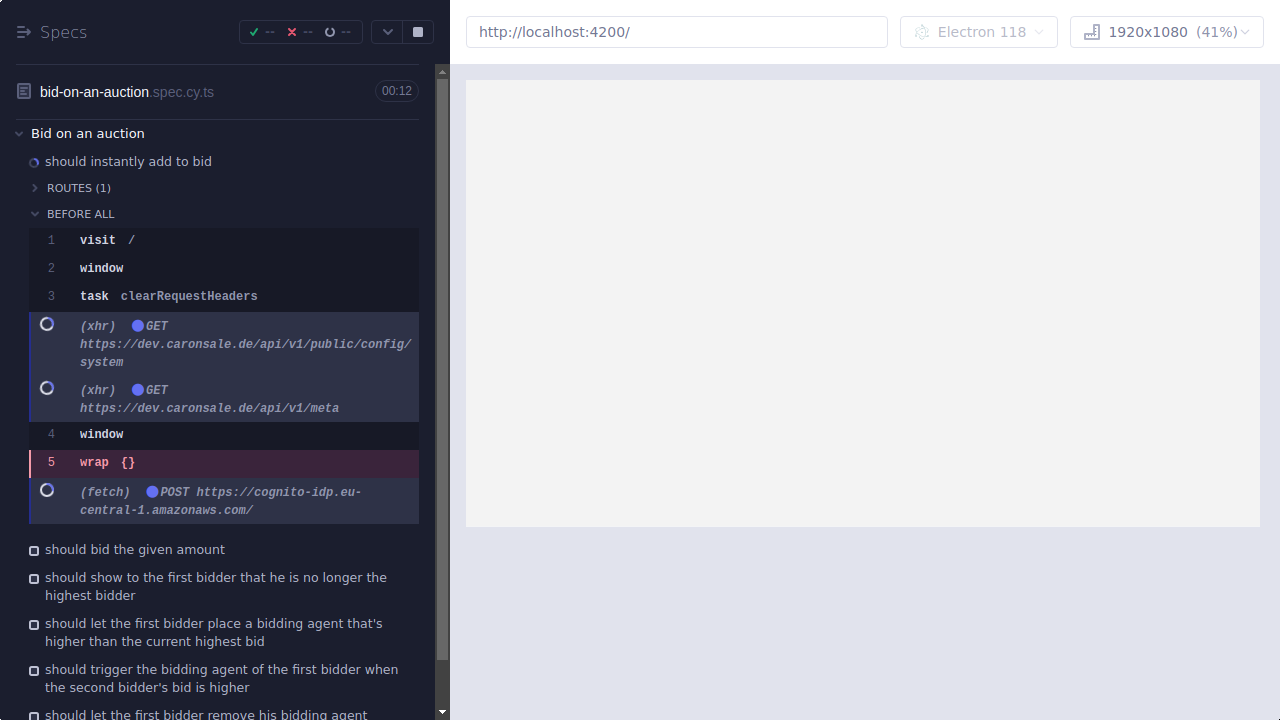Click inside the localhost:4200 URL field
Screen dimensions: 1280x720
676,31
